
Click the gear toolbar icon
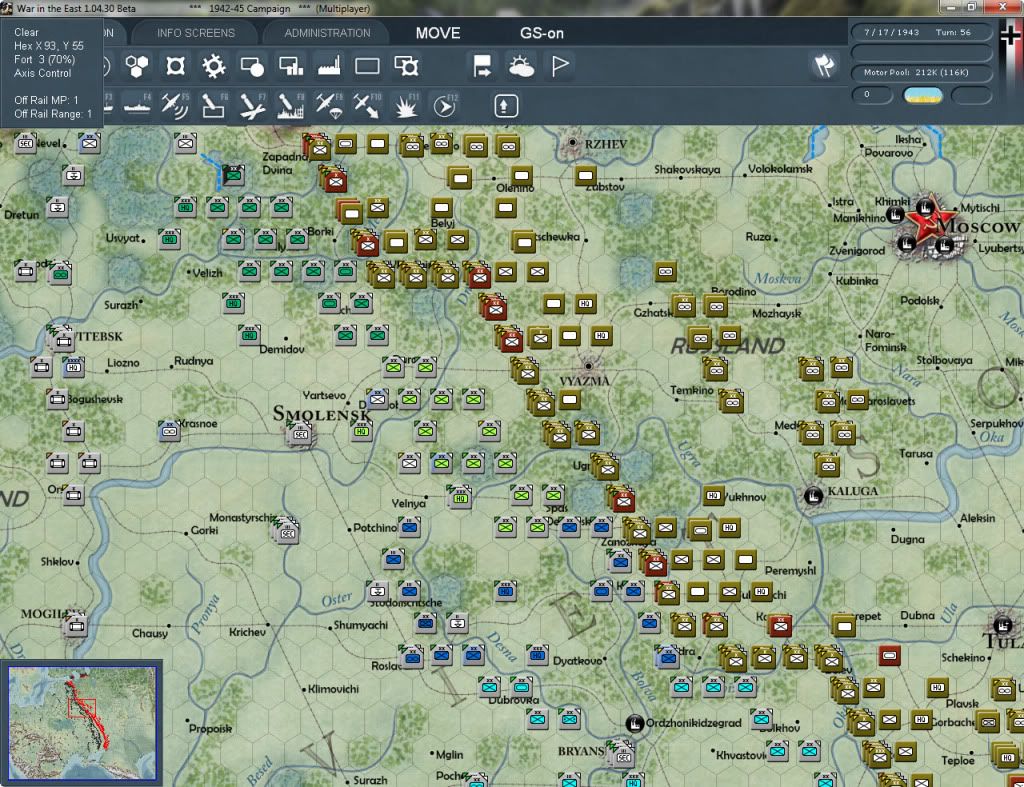pyautogui.click(x=214, y=66)
